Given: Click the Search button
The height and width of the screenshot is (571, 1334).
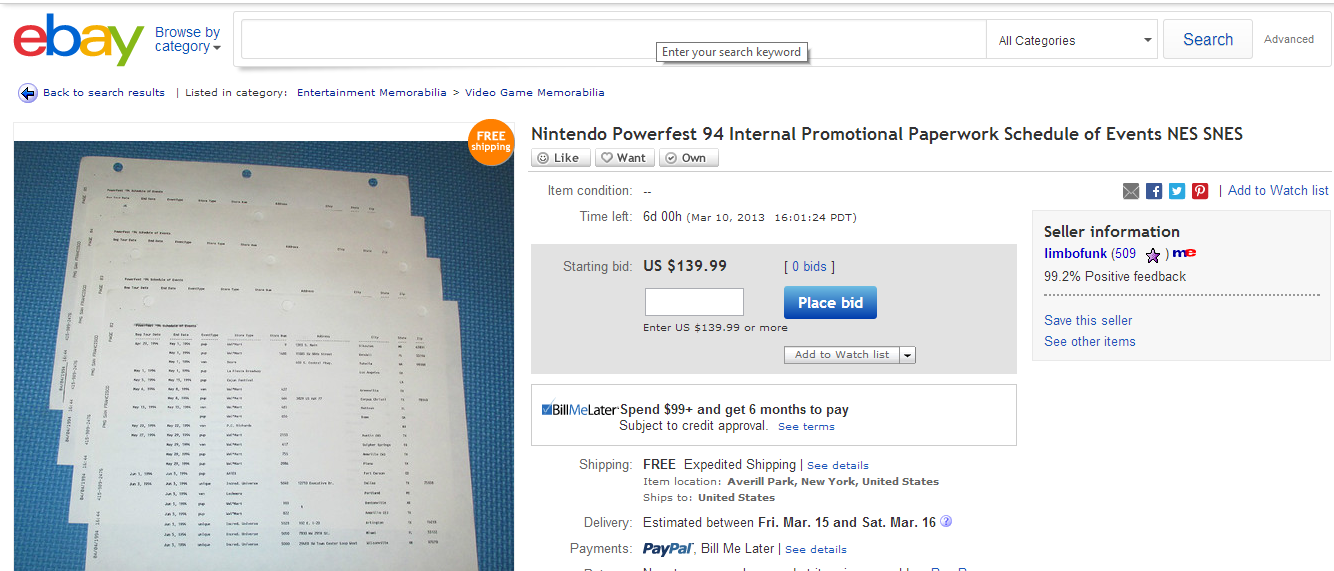Looking at the screenshot, I should [x=1208, y=40].
